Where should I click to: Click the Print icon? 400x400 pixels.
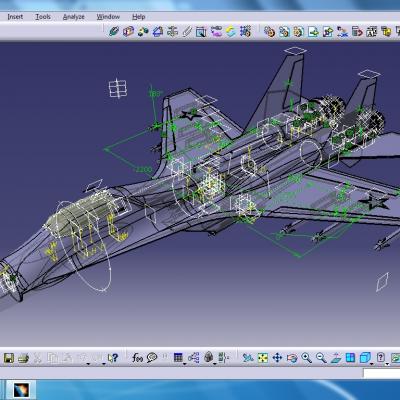(23, 358)
